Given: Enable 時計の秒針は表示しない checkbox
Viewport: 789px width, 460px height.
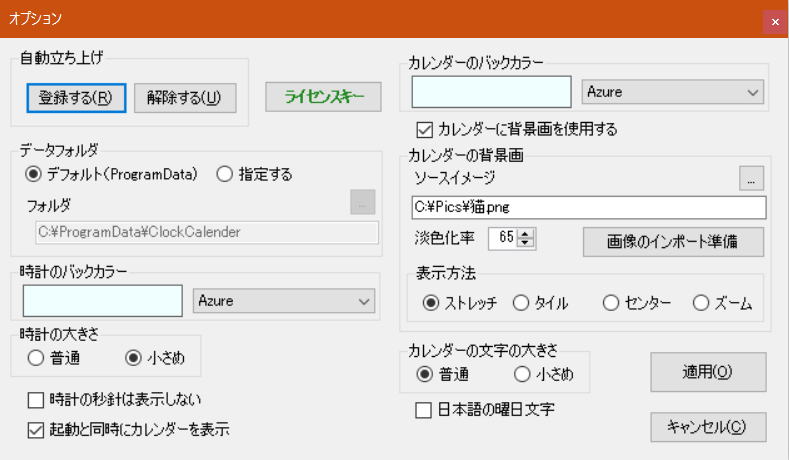Looking at the screenshot, I should tap(36, 400).
